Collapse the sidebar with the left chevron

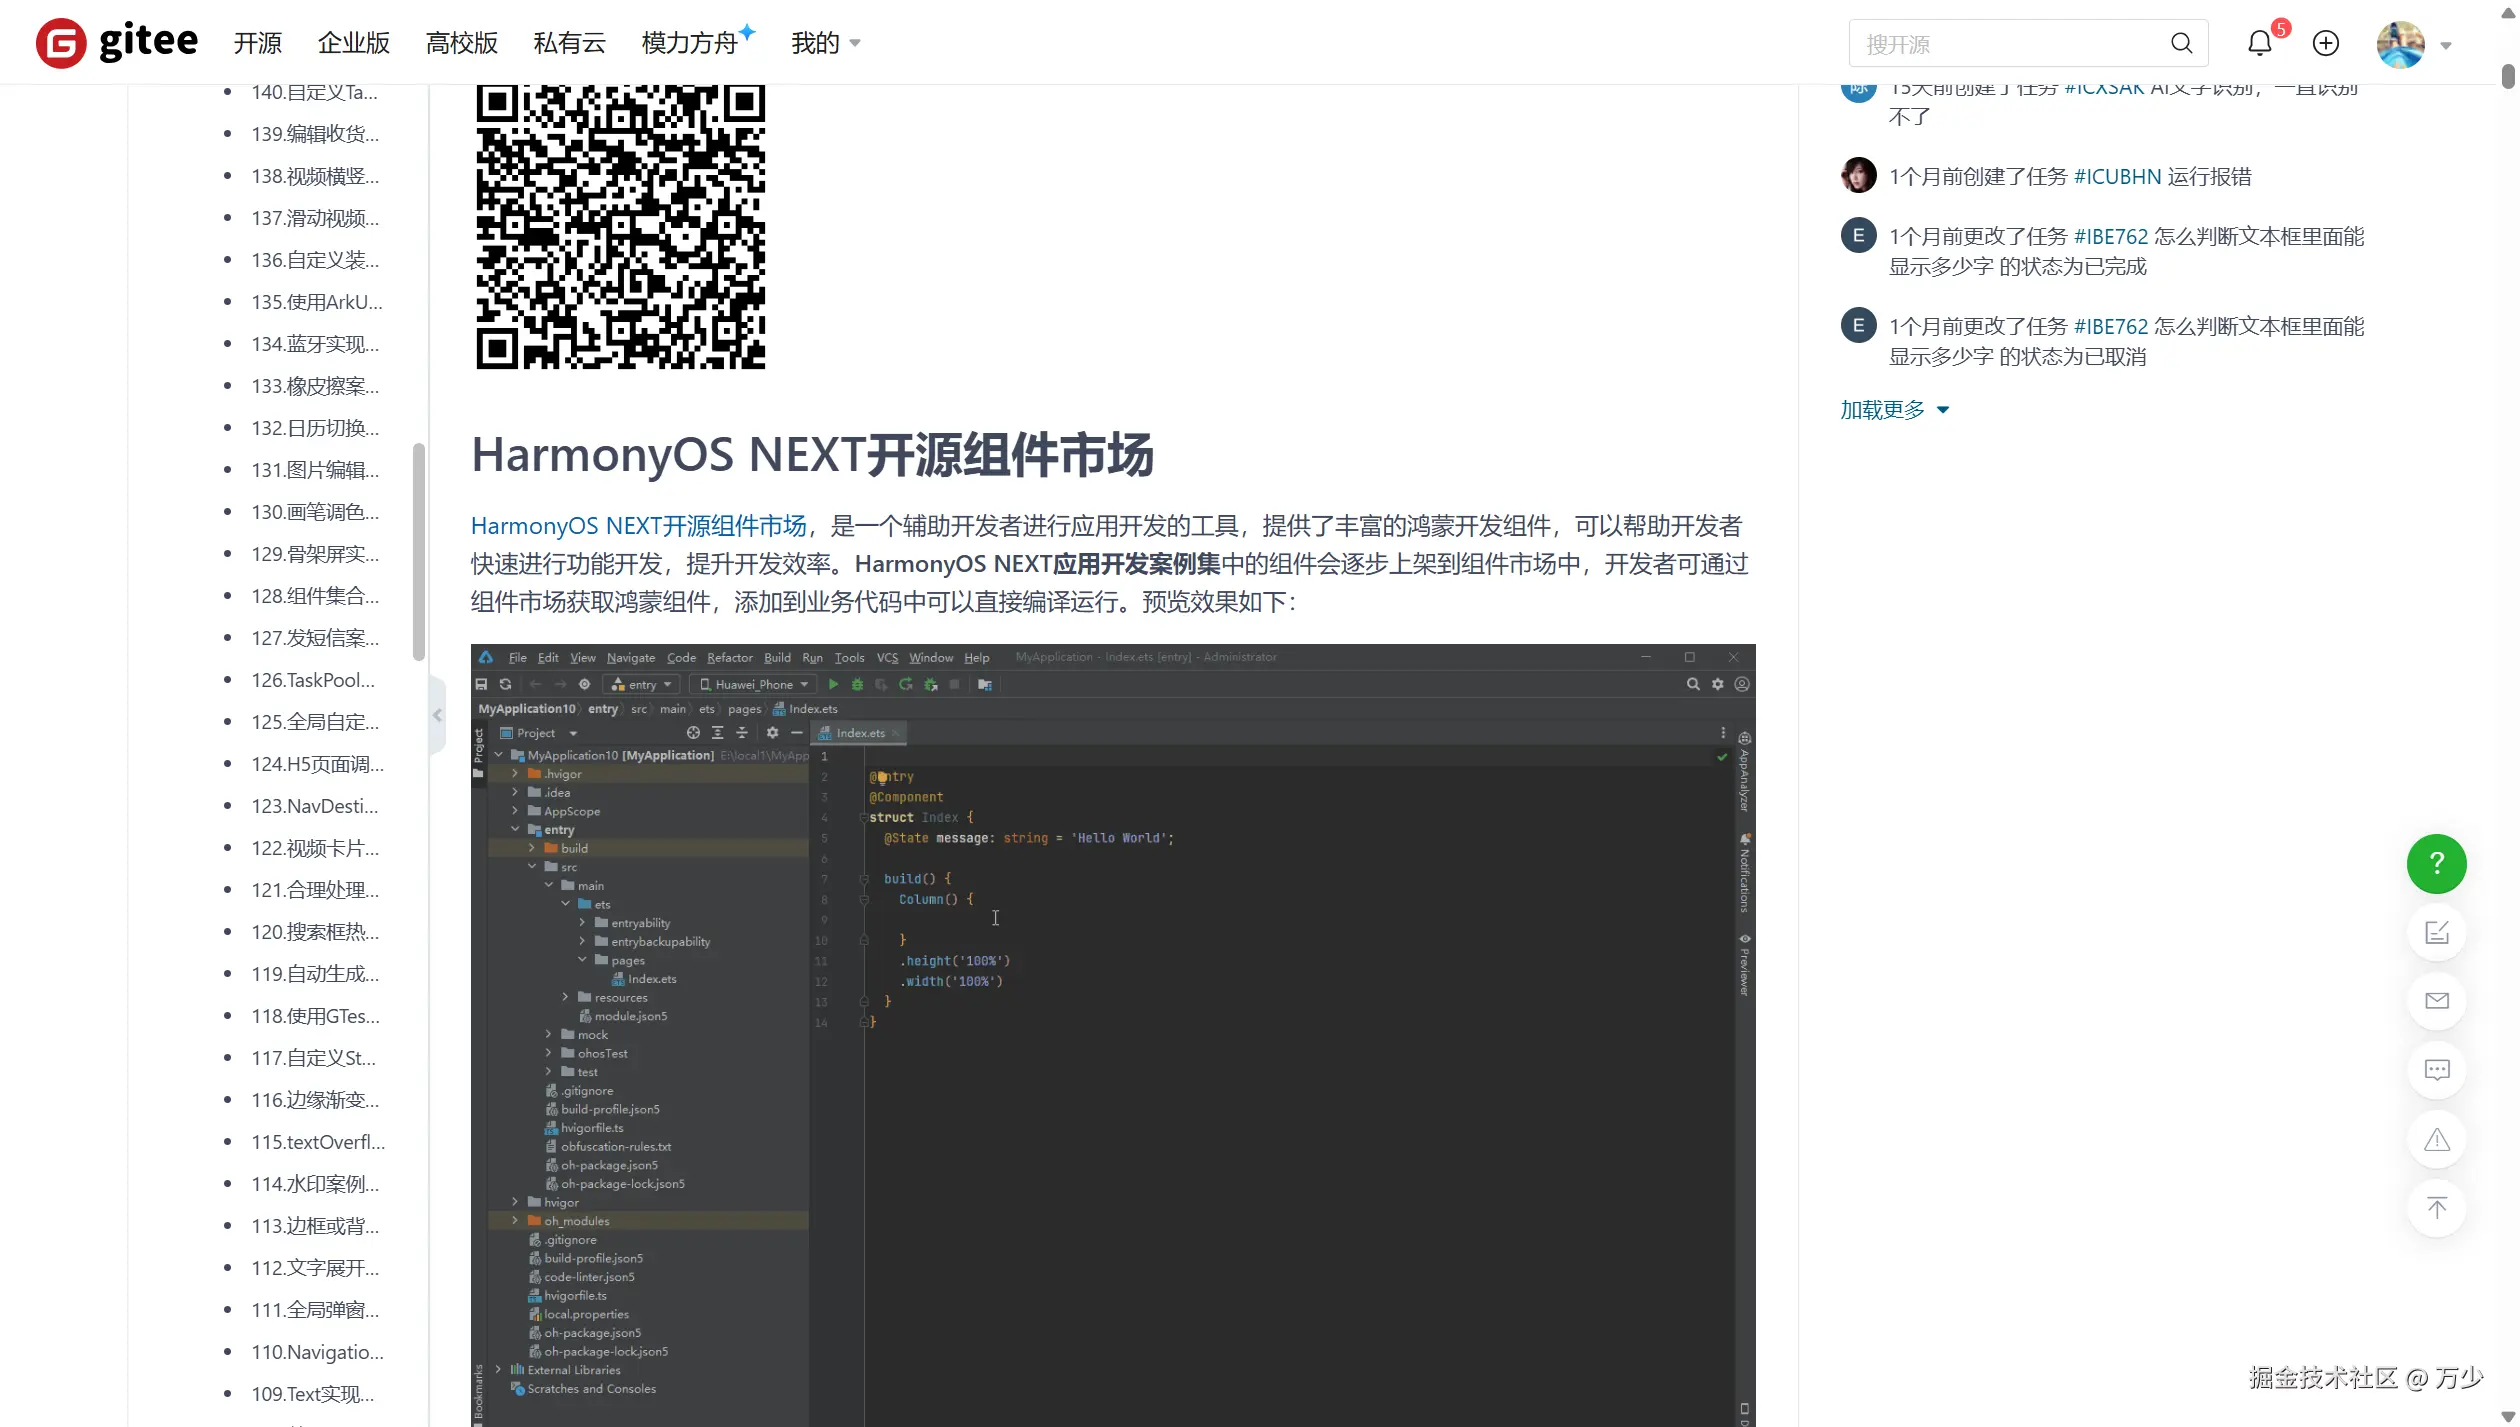coord(437,714)
